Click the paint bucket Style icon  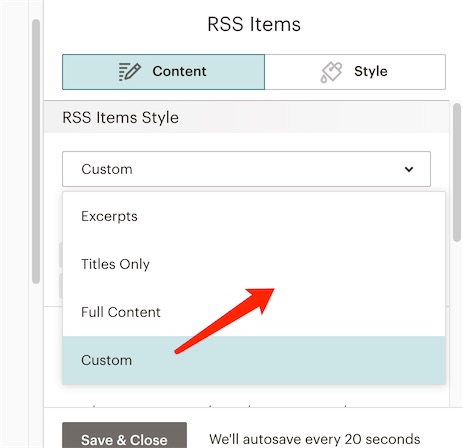[x=331, y=72]
